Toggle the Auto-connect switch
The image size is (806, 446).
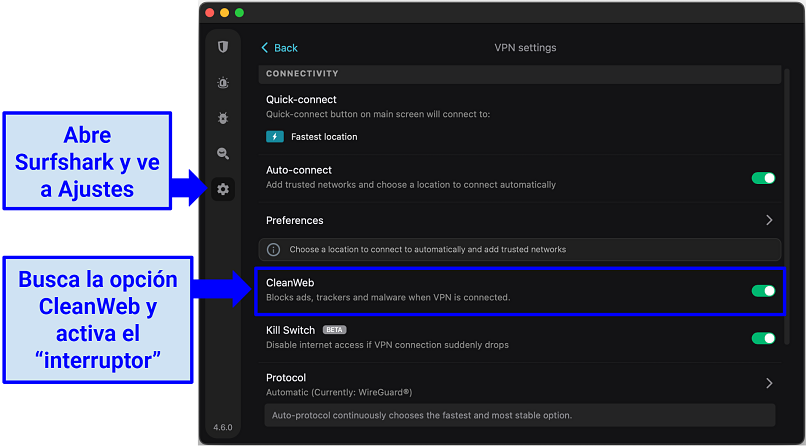coord(763,178)
